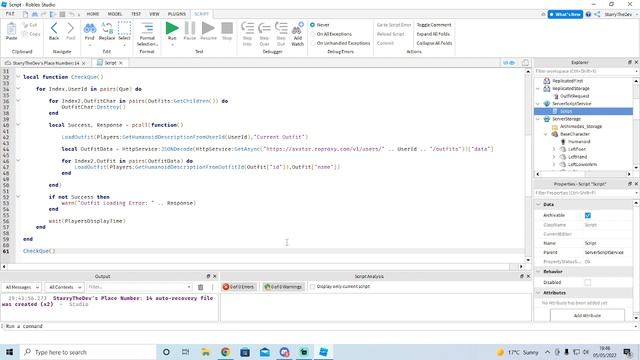This screenshot has width=640, height=360.
Task: Collapse the ServerScriptService tree node
Action: point(538,104)
